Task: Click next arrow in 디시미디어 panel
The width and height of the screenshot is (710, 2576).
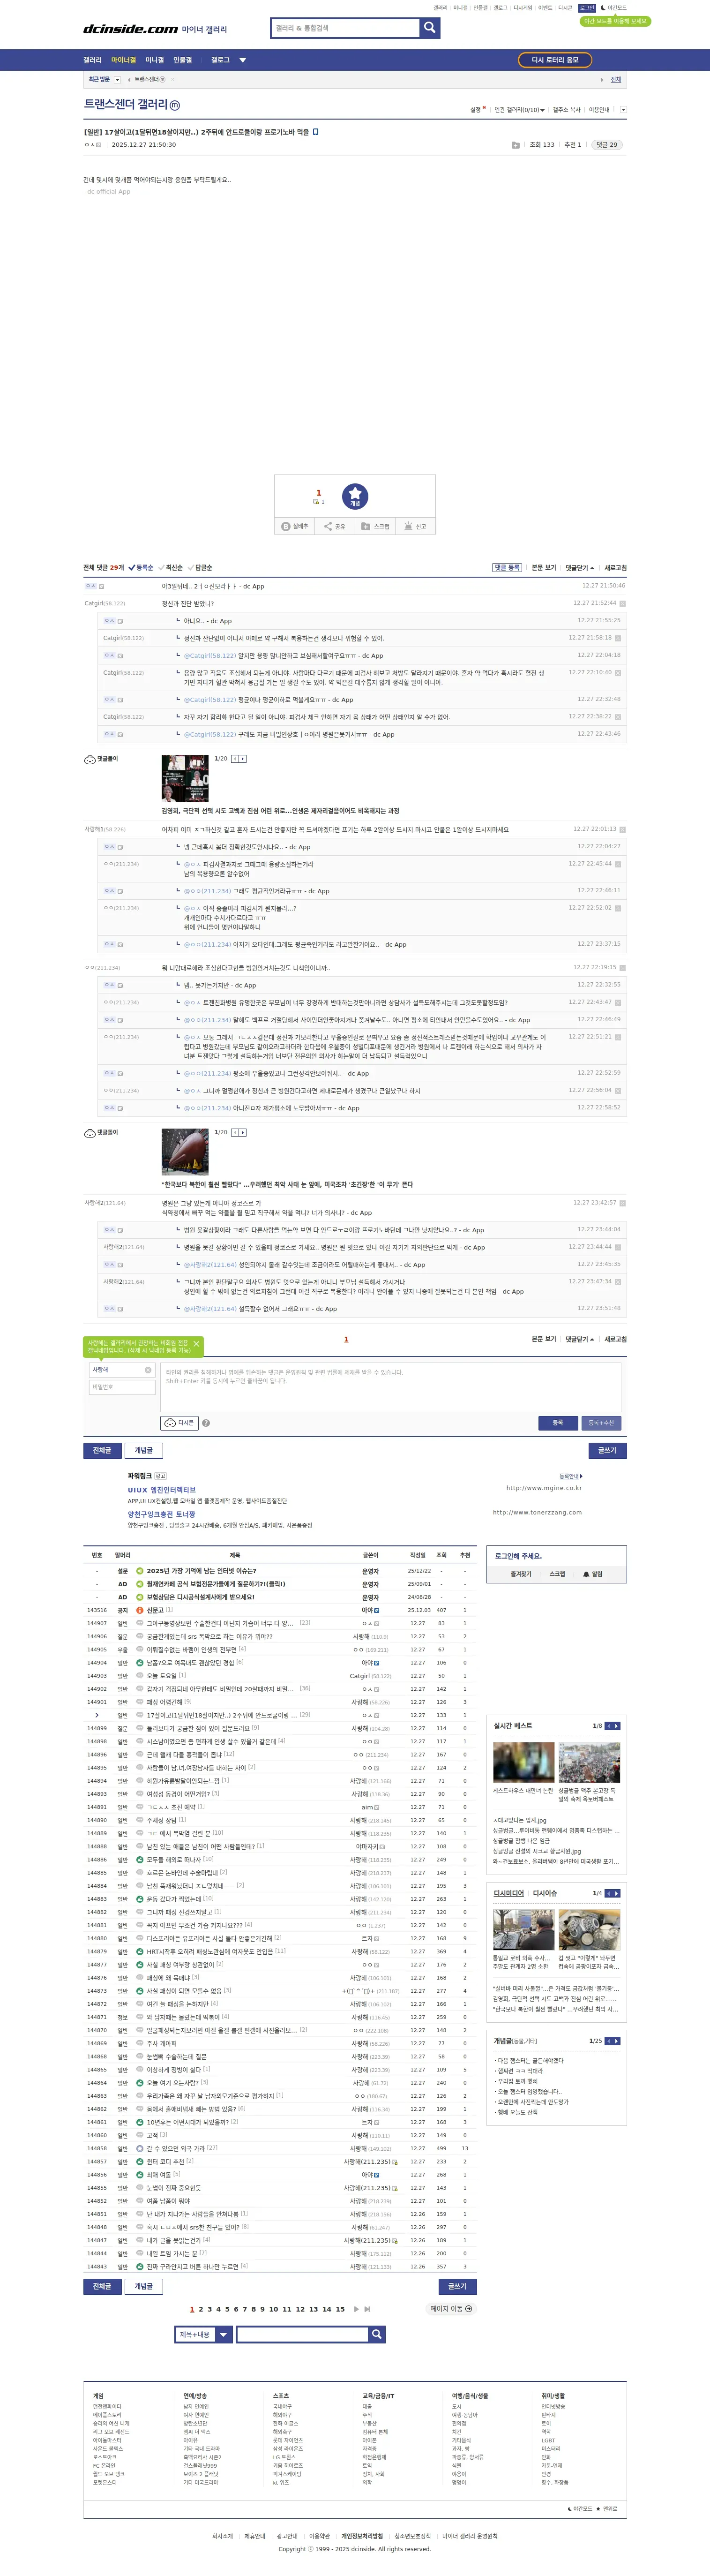Action: [617, 1893]
